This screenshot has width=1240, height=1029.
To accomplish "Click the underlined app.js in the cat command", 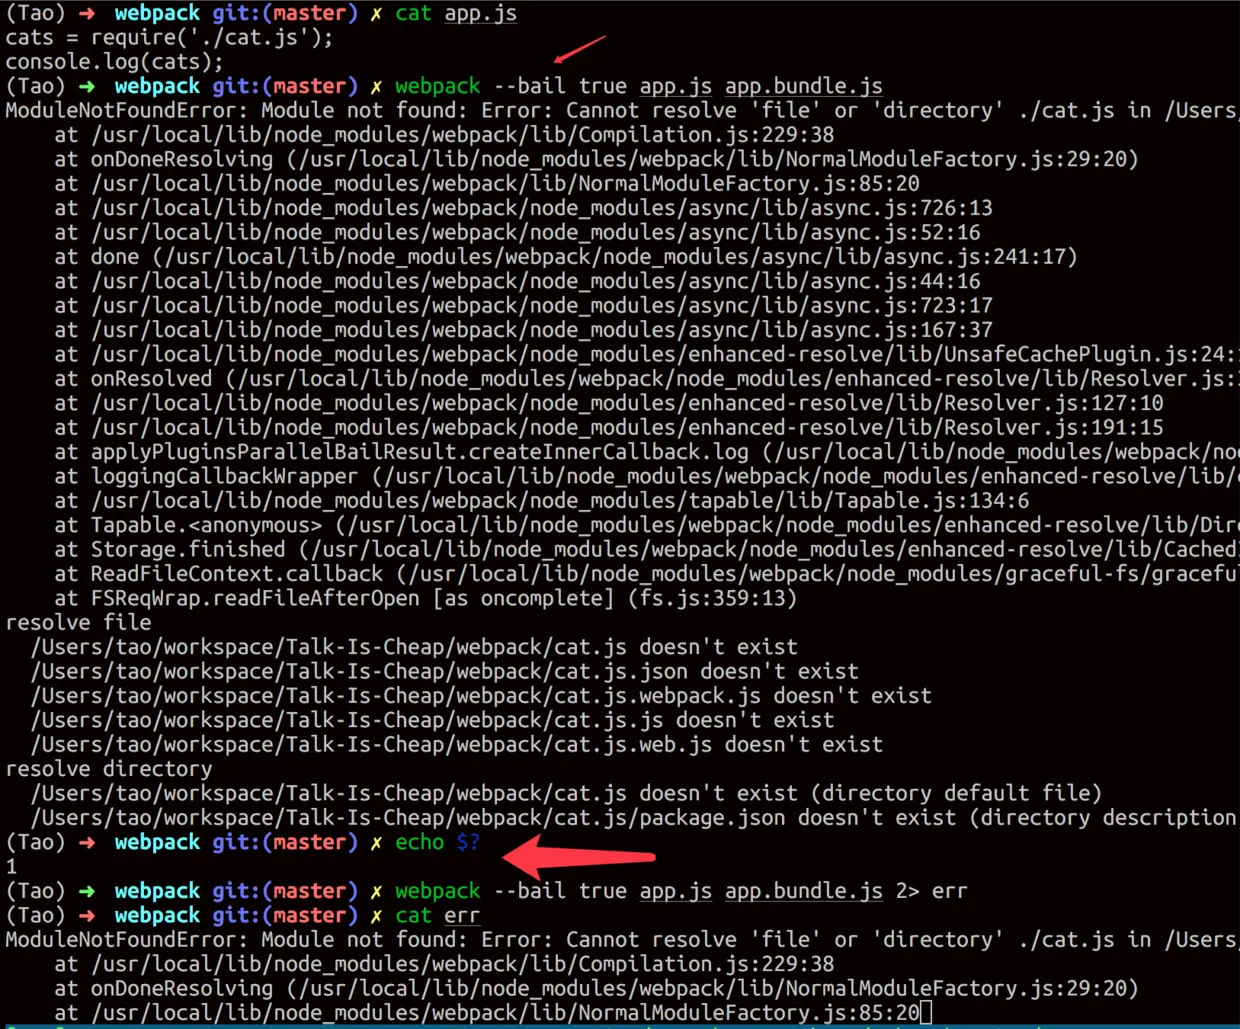I will coord(480,13).
